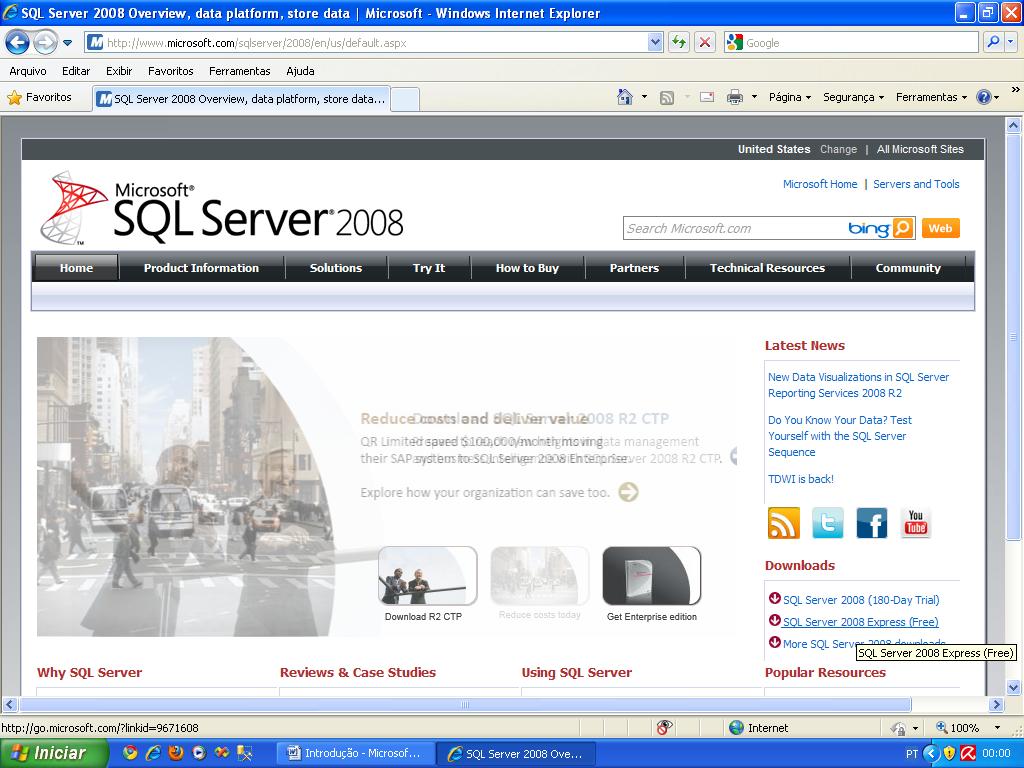Viewport: 1024px width, 768px height.
Task: Select the Product Information navigation tab
Action: coord(201,268)
